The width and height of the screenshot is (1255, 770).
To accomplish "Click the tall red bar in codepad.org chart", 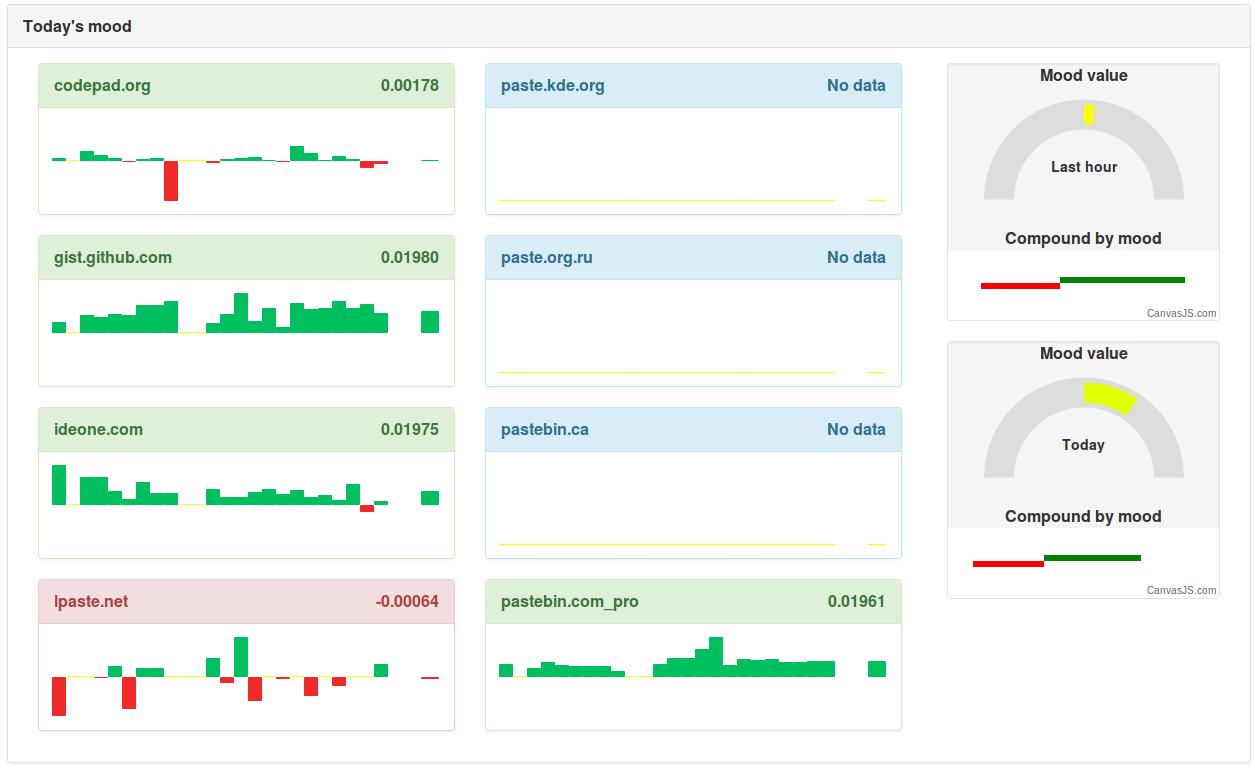I will click(x=170, y=180).
